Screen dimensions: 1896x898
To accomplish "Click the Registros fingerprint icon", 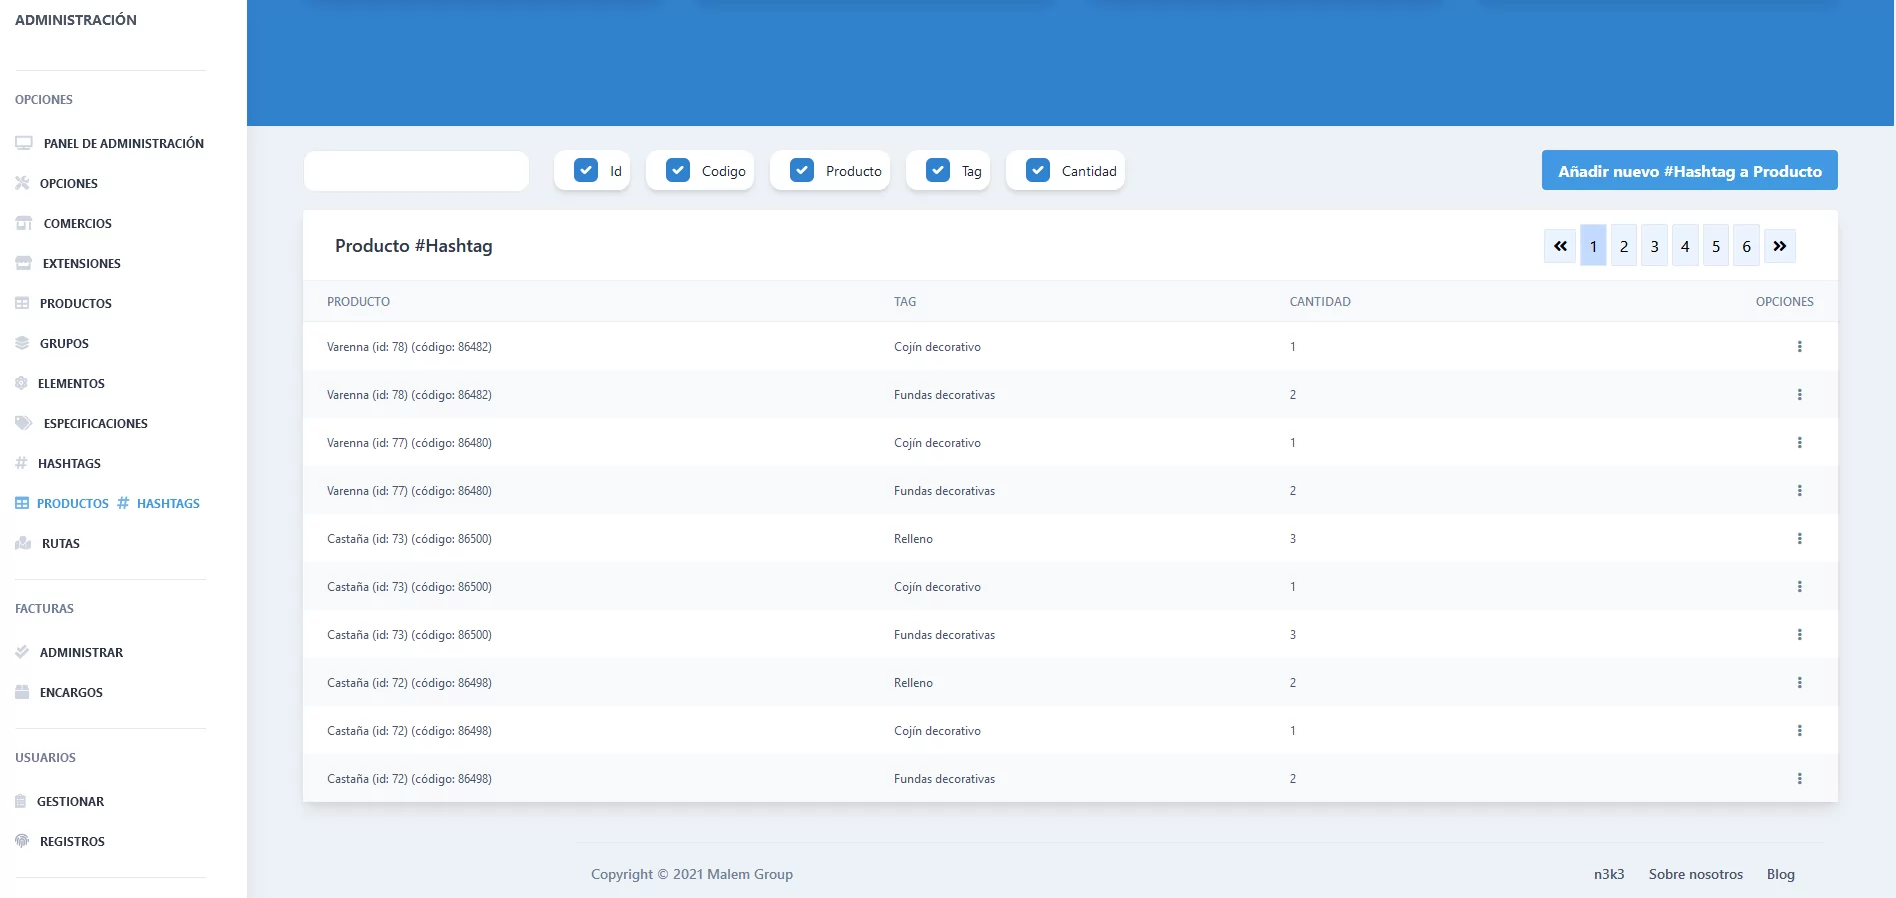I will click(22, 841).
